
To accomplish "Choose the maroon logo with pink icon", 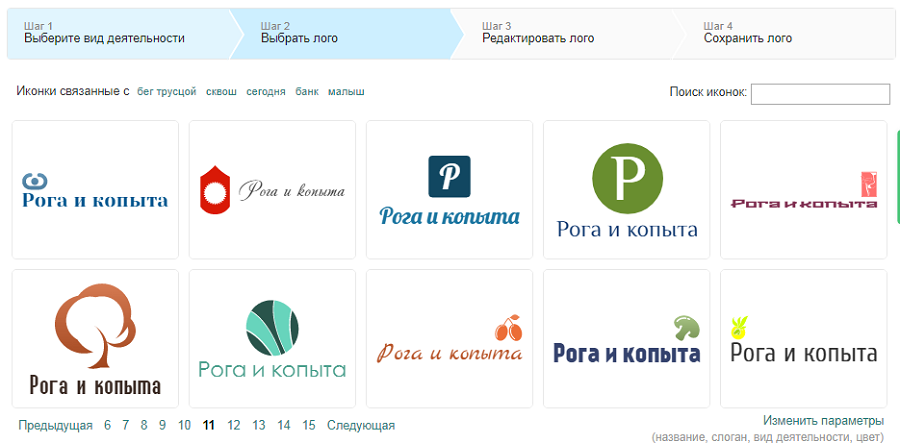I will click(x=803, y=190).
